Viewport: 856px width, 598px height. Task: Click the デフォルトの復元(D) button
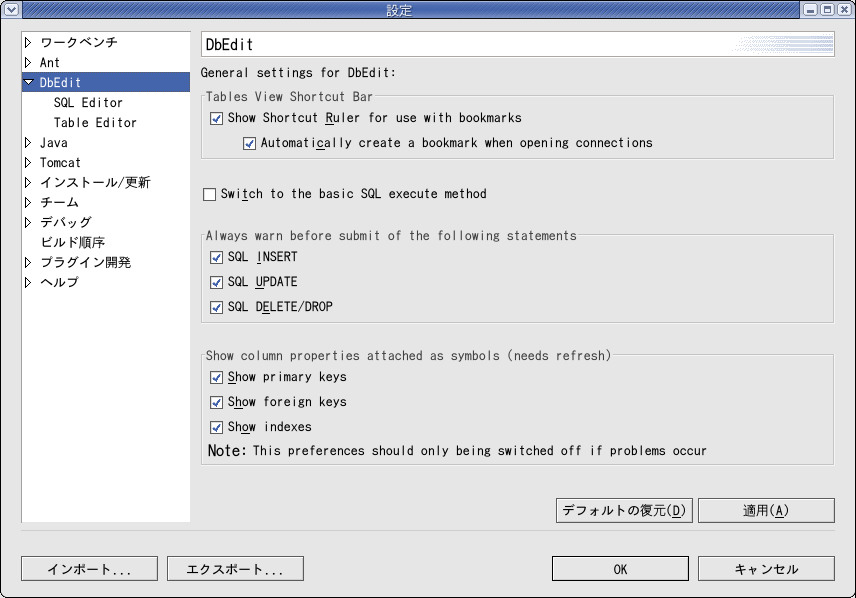point(624,510)
